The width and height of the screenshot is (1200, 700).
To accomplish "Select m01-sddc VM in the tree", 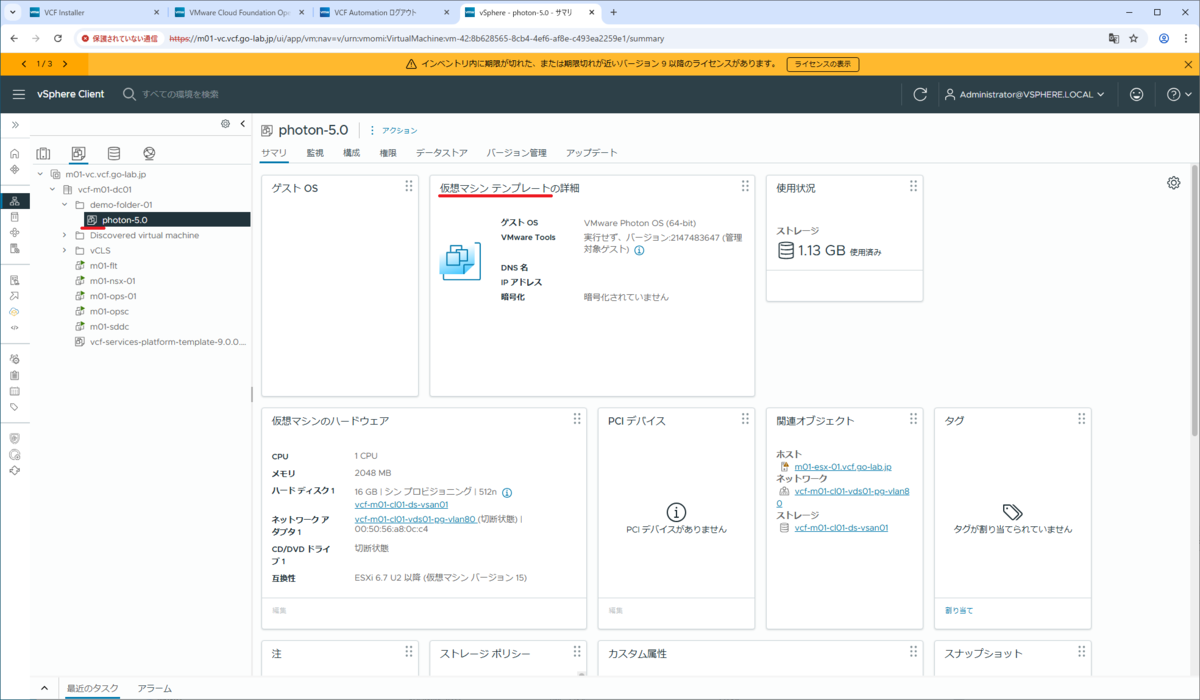I will [x=108, y=326].
